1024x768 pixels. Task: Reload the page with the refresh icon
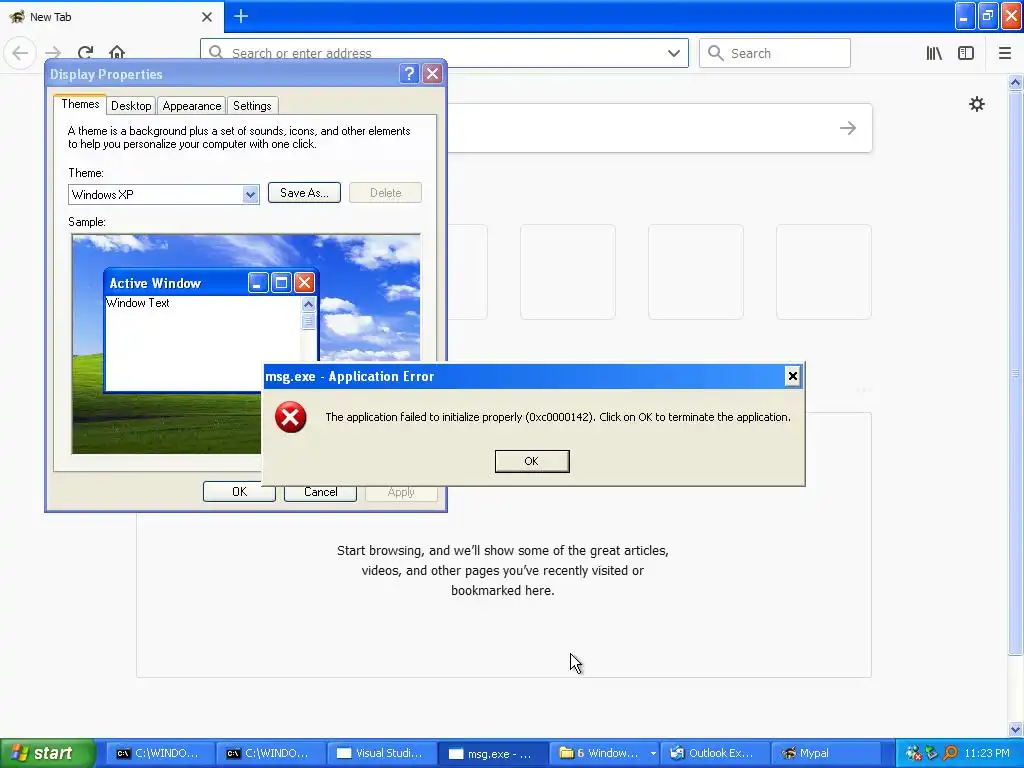point(85,53)
